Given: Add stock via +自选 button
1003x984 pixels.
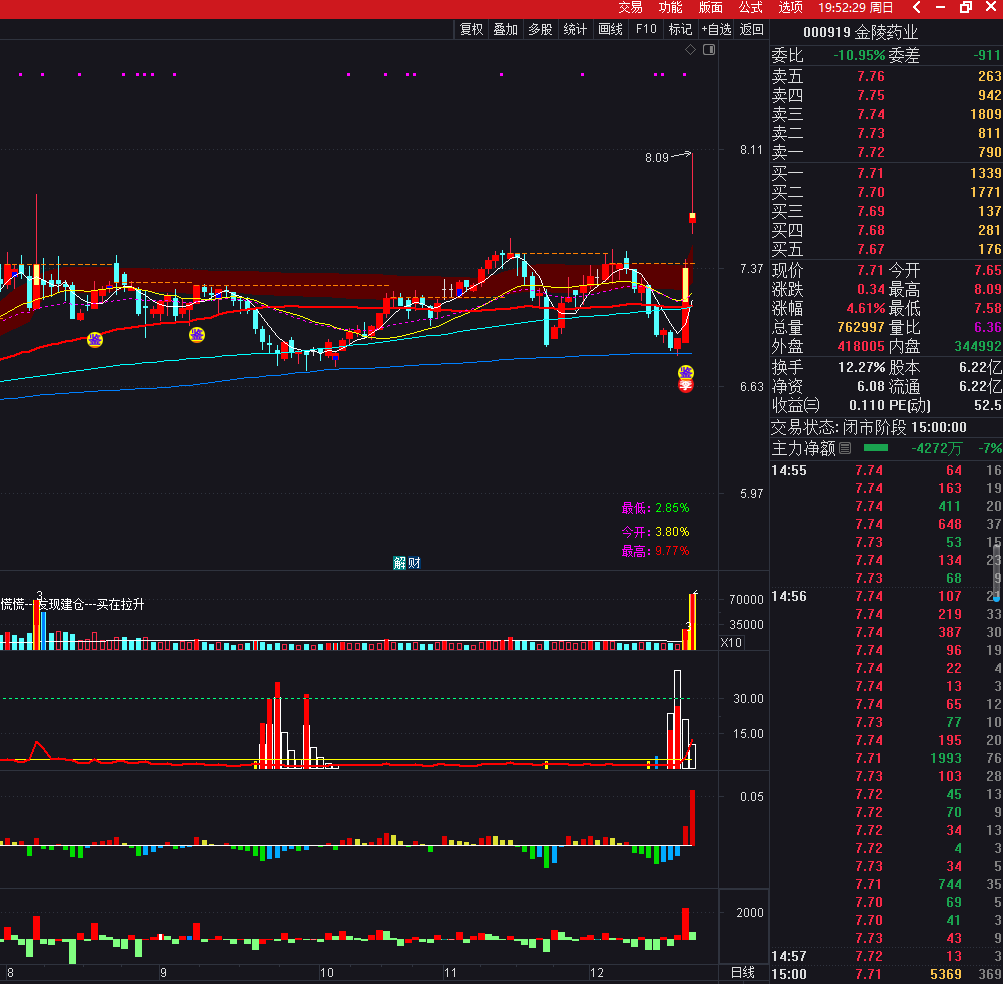Looking at the screenshot, I should tap(716, 29).
